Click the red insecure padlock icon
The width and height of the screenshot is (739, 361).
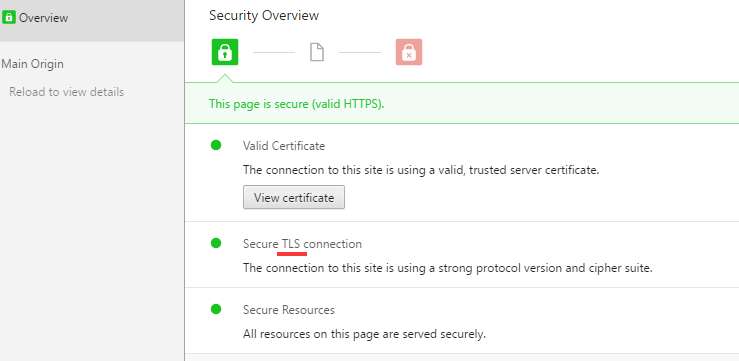(409, 52)
